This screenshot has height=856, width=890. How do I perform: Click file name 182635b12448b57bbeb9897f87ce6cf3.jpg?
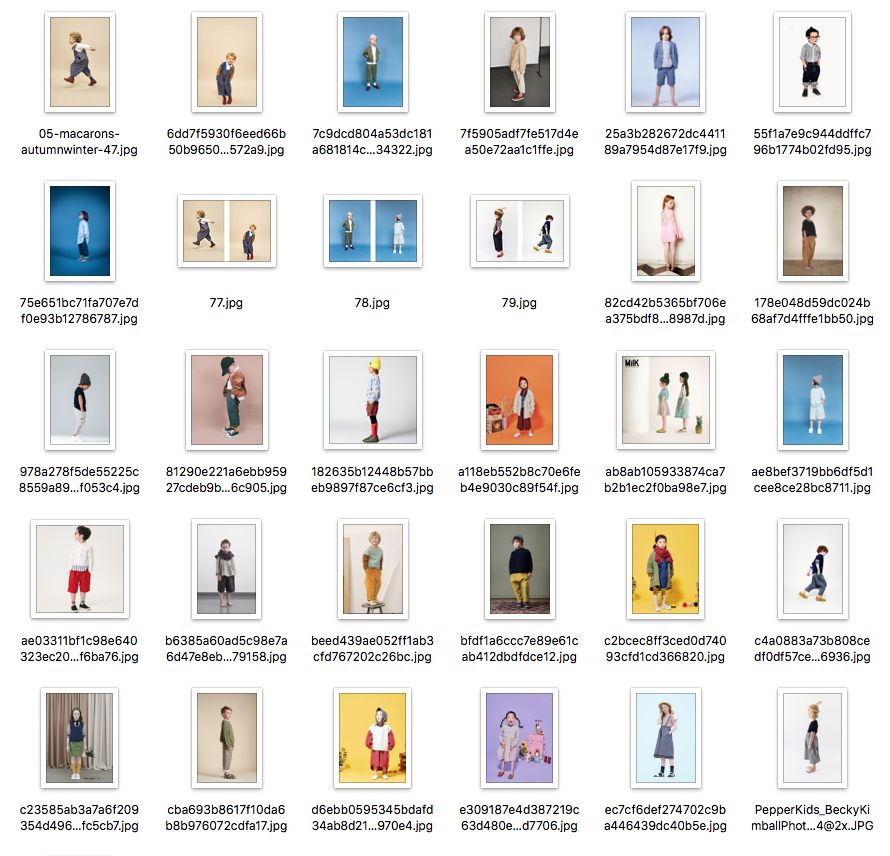[372, 480]
